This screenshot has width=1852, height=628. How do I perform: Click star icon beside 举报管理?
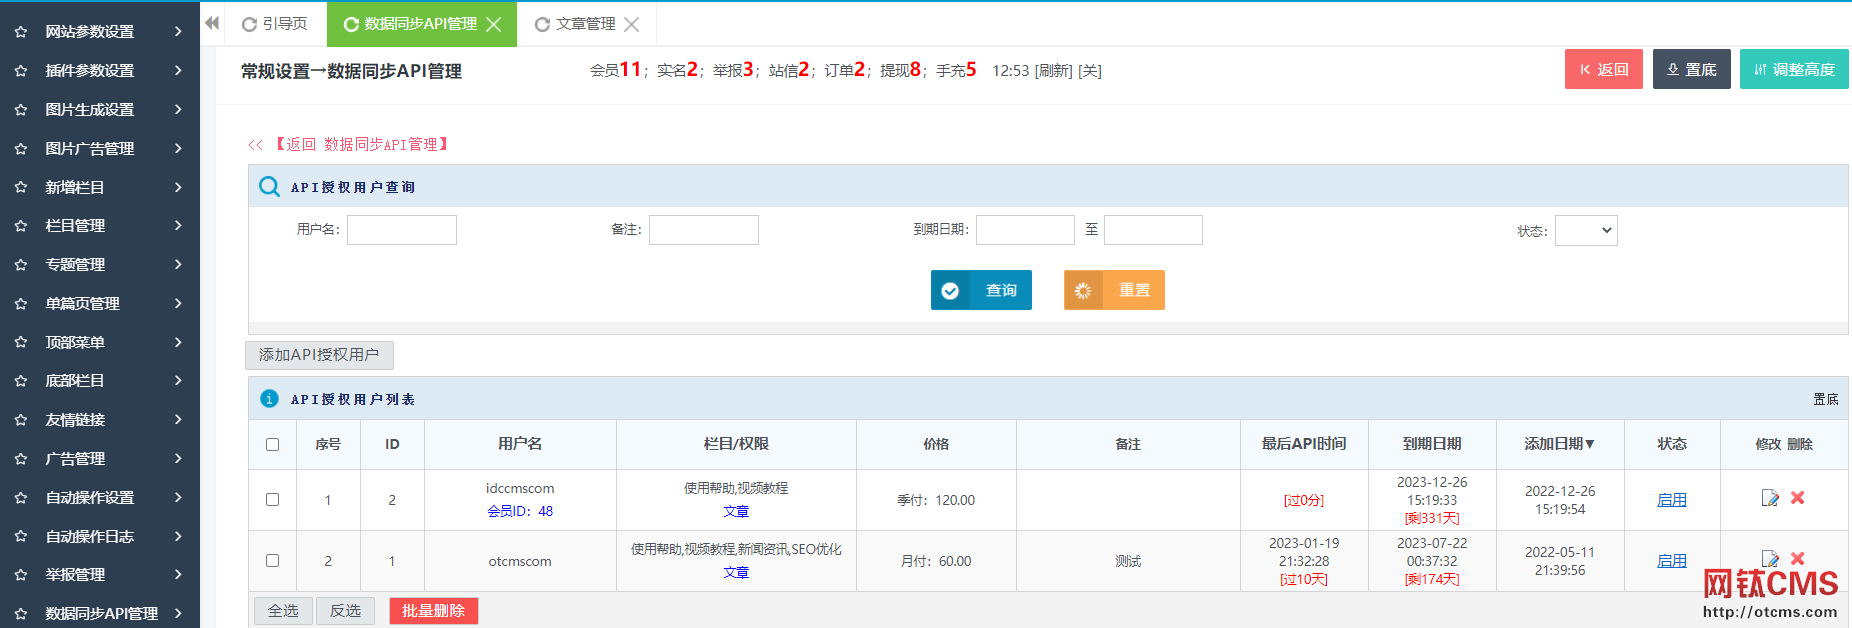point(21,575)
